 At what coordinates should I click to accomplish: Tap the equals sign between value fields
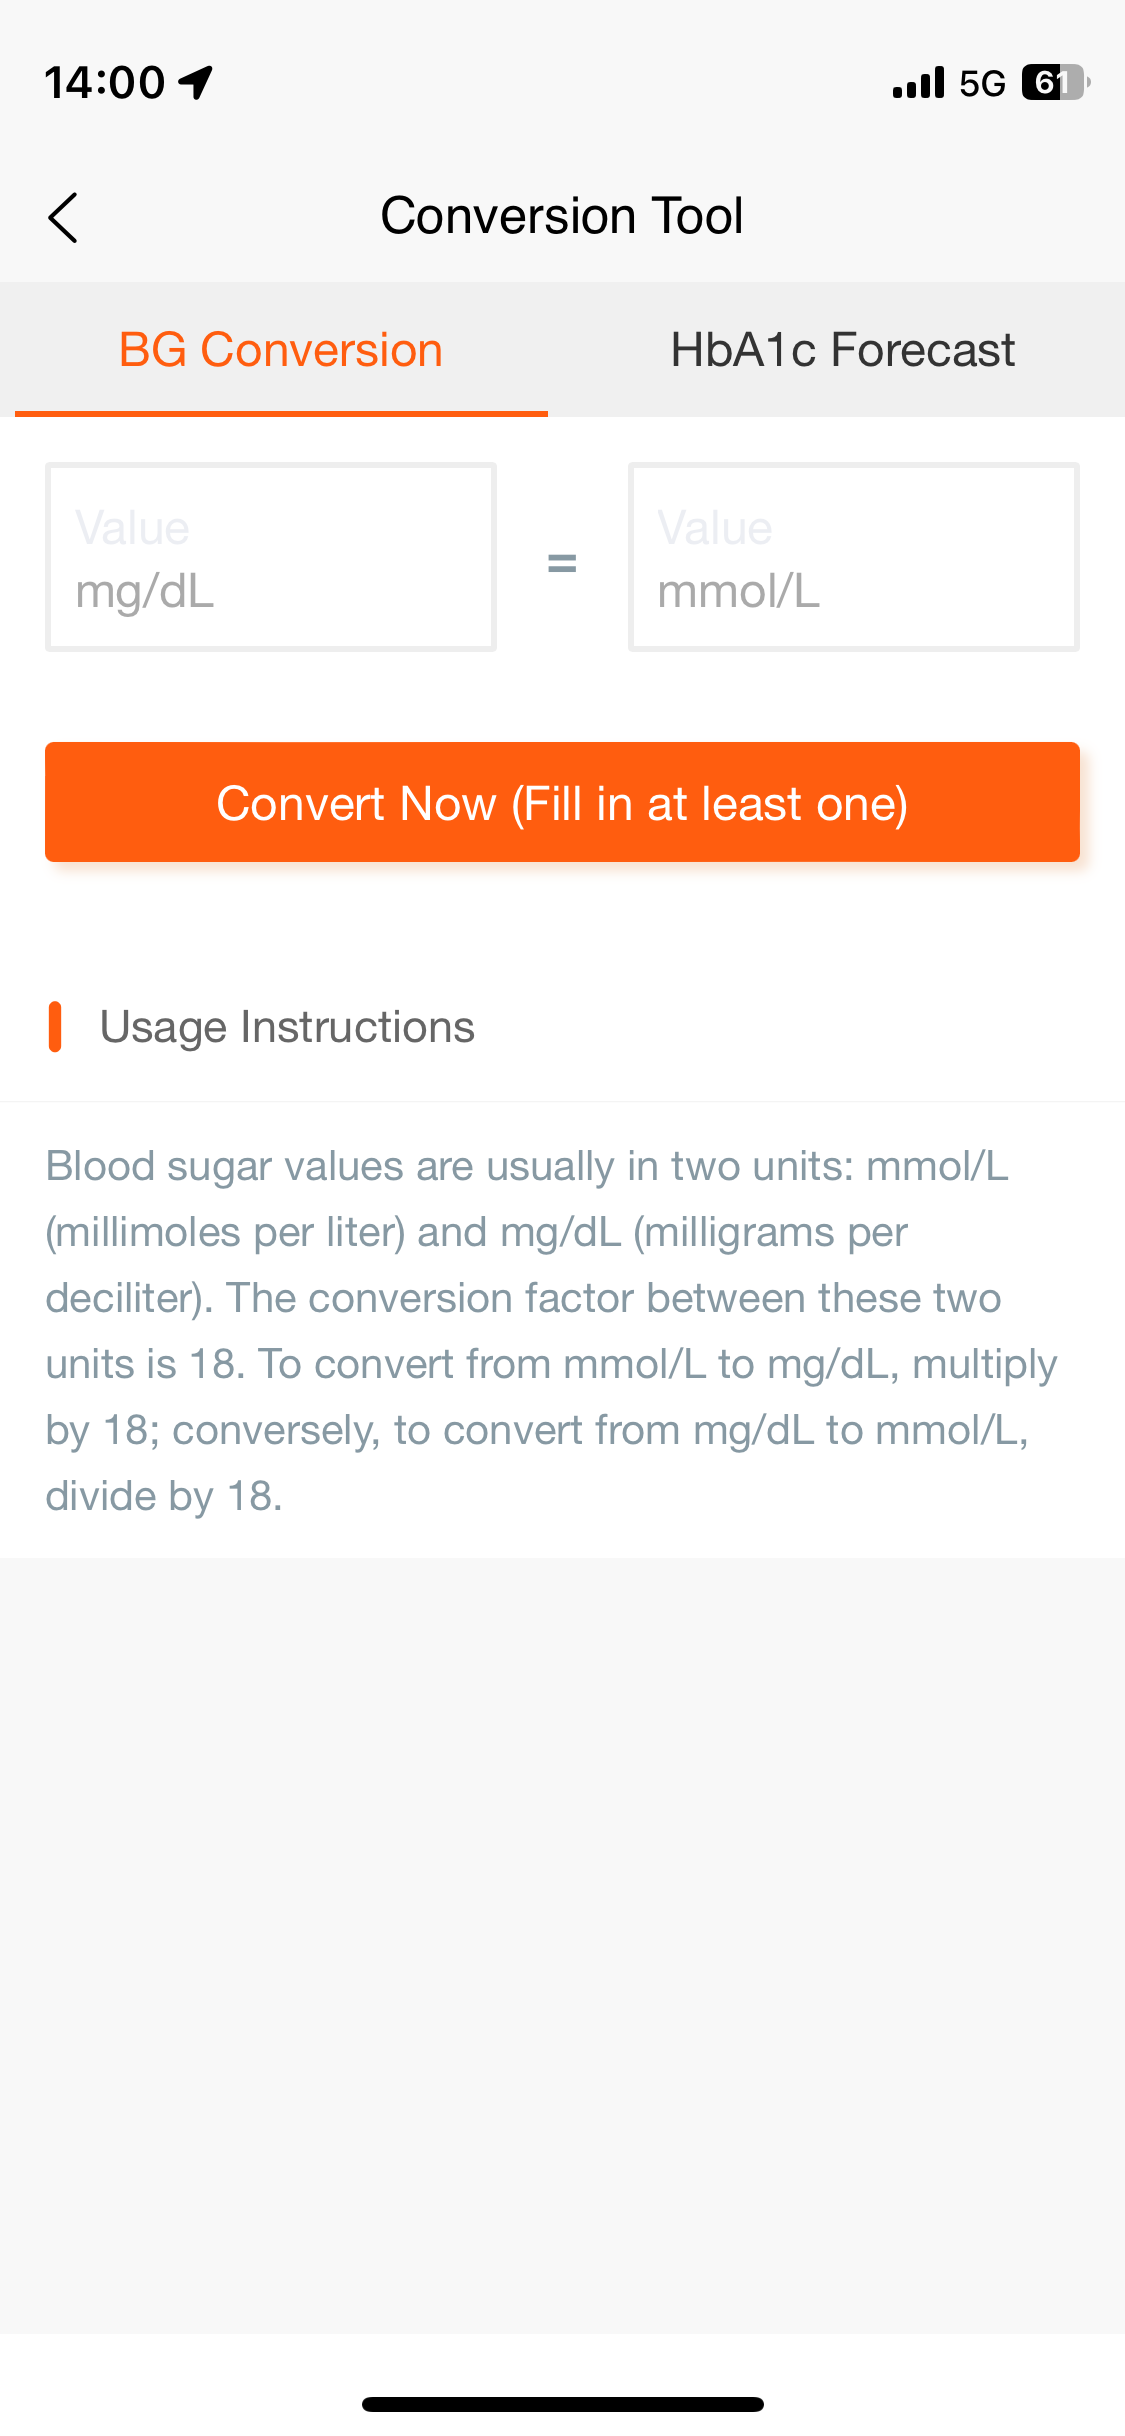[562, 564]
